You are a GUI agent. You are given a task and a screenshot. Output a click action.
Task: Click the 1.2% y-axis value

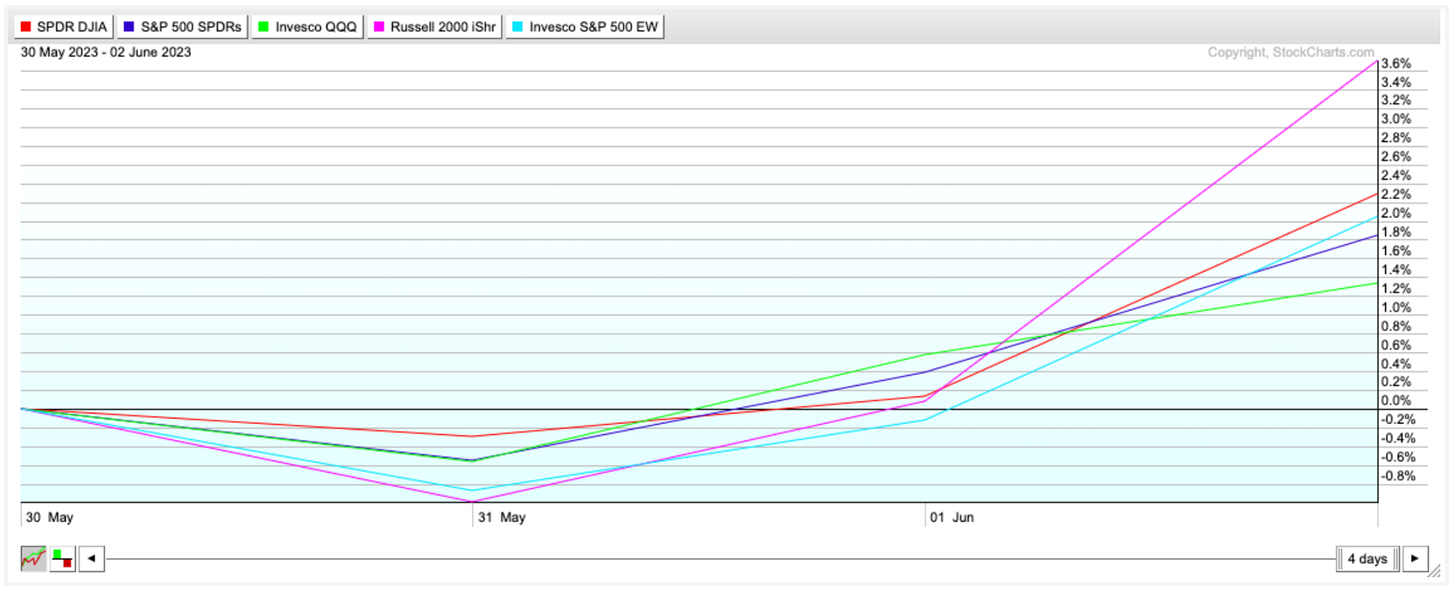[x=1396, y=288]
